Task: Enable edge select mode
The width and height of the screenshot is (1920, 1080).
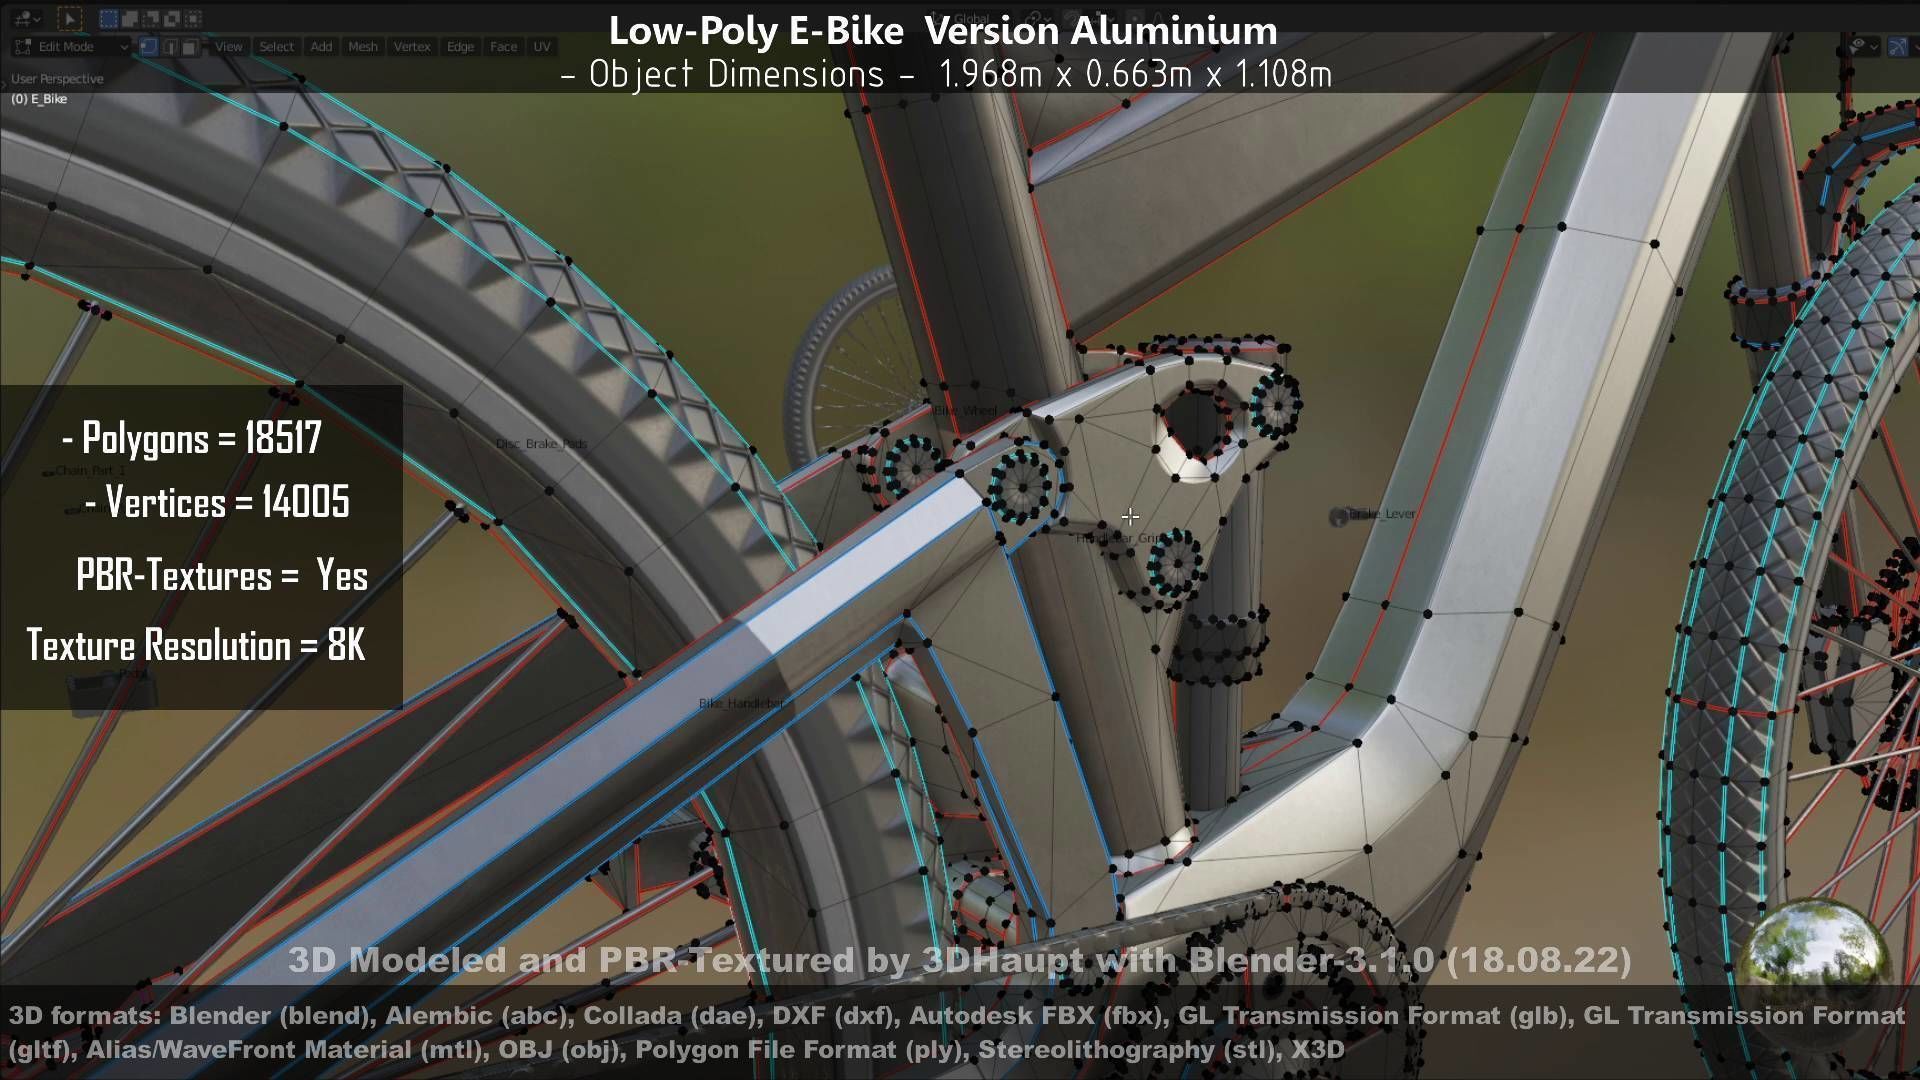Action: click(x=169, y=47)
